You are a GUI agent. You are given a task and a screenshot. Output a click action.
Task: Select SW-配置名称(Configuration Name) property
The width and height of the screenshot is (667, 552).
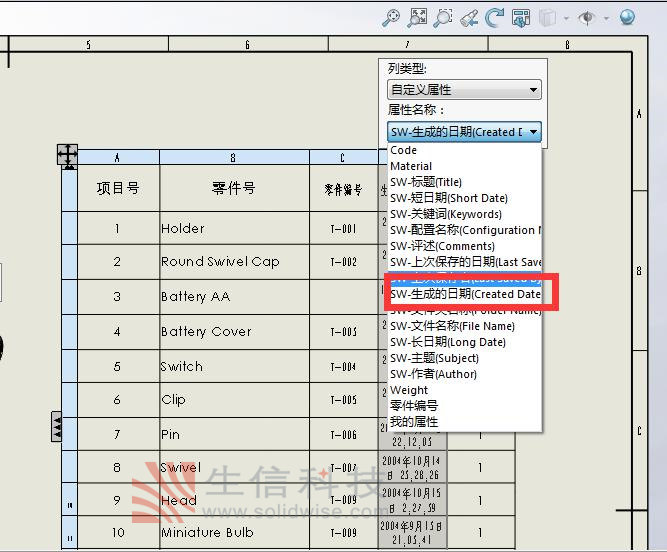[465, 230]
